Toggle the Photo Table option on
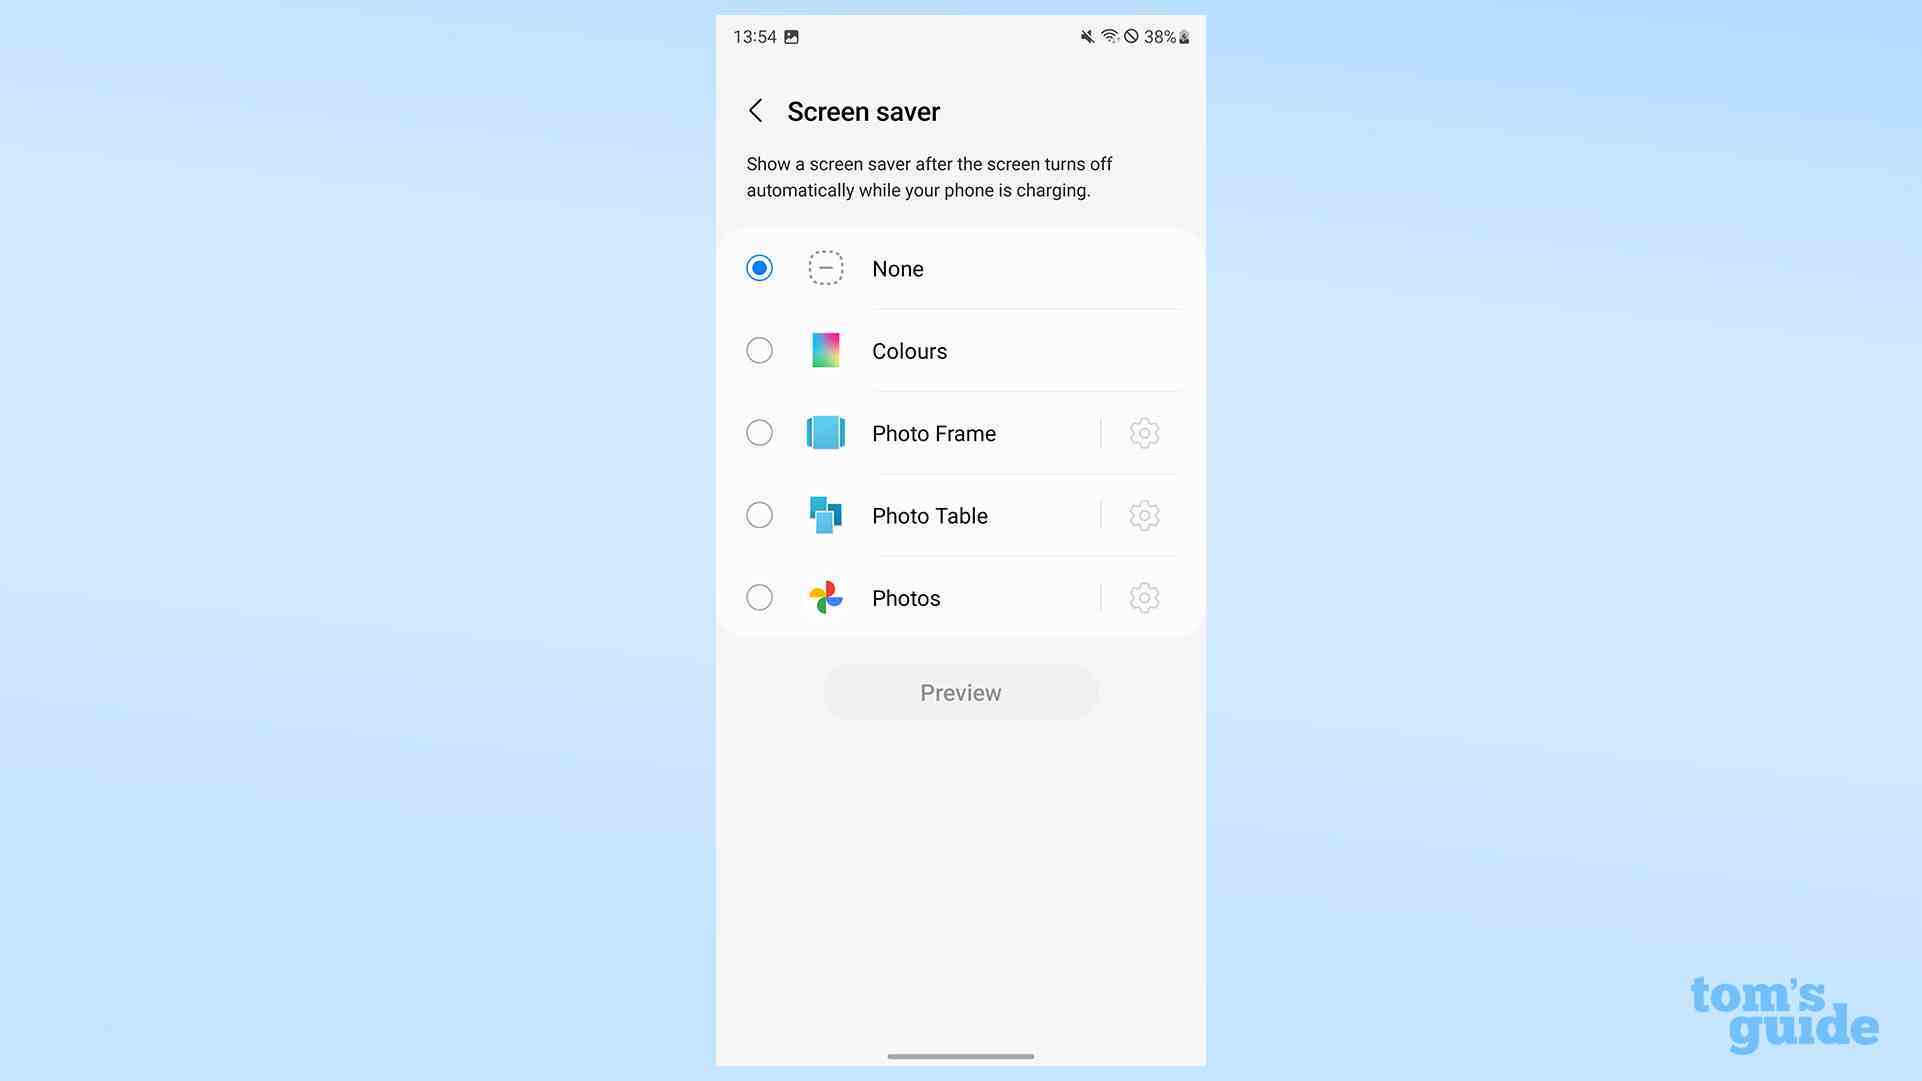This screenshot has width=1922, height=1081. [x=760, y=515]
